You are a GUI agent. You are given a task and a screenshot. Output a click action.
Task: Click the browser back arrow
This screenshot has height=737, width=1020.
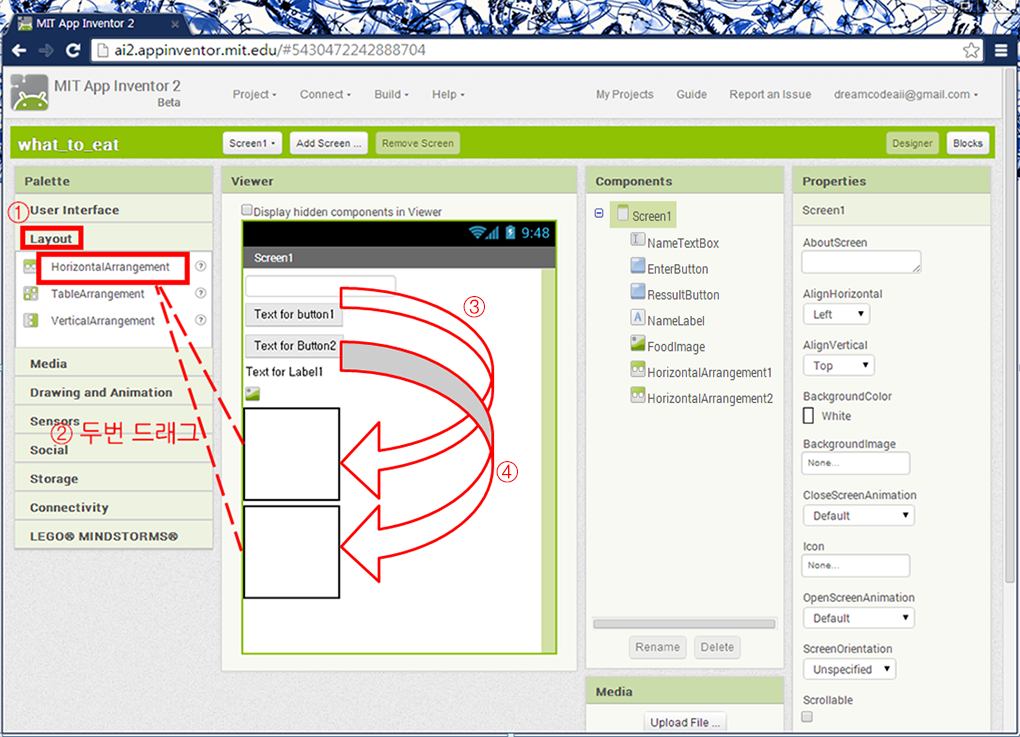[x=19, y=50]
